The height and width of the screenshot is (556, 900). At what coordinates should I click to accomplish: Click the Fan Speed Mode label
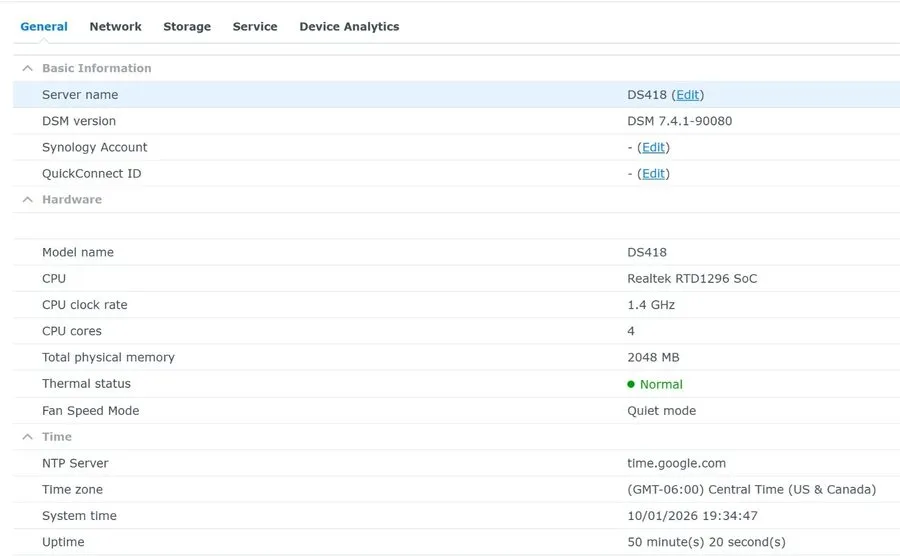(x=90, y=411)
